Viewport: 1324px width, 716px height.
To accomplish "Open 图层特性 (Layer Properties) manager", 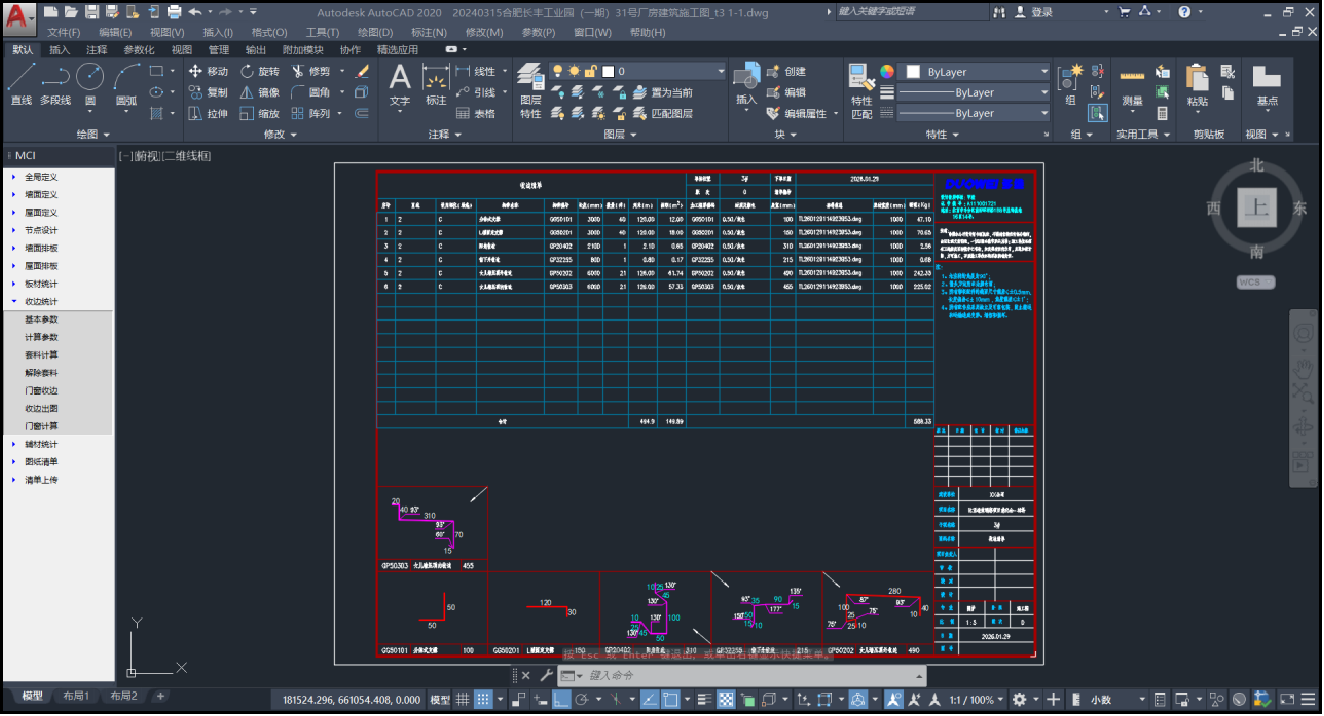I will click(x=530, y=92).
